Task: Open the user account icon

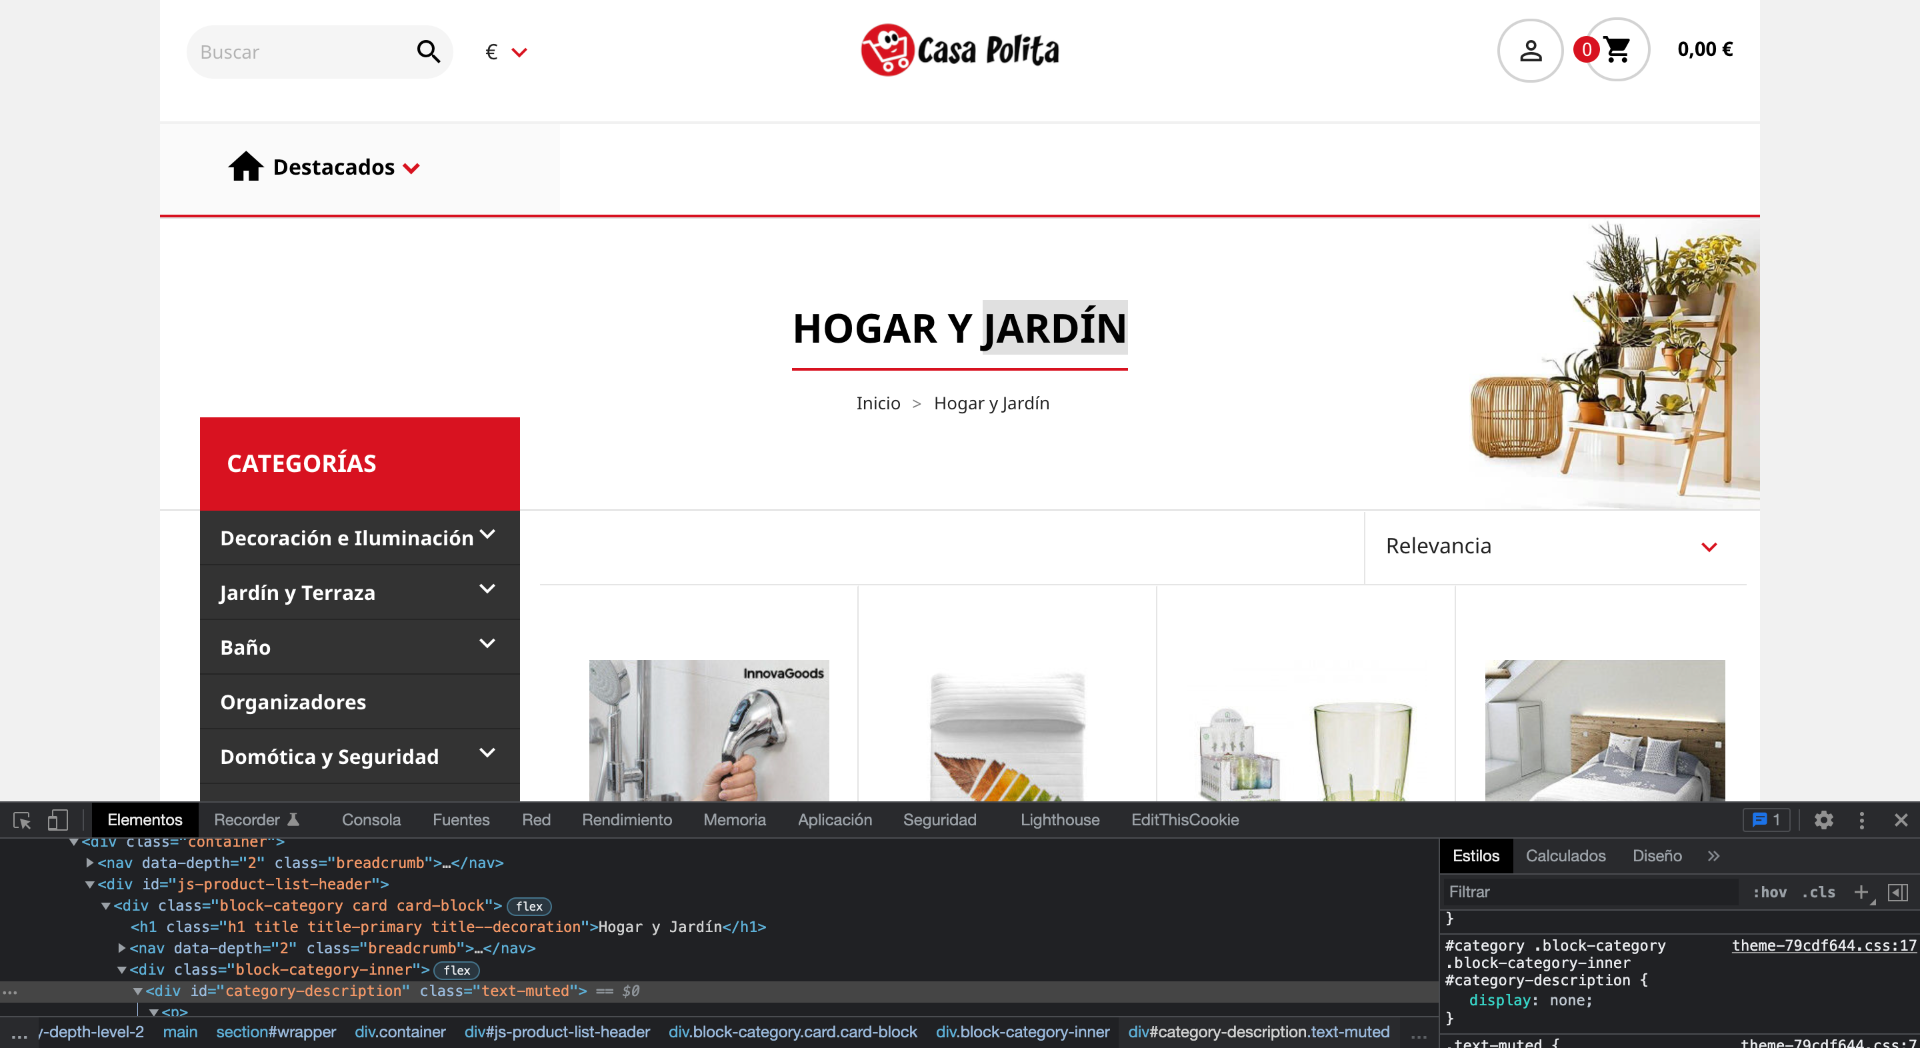Action: click(x=1530, y=51)
